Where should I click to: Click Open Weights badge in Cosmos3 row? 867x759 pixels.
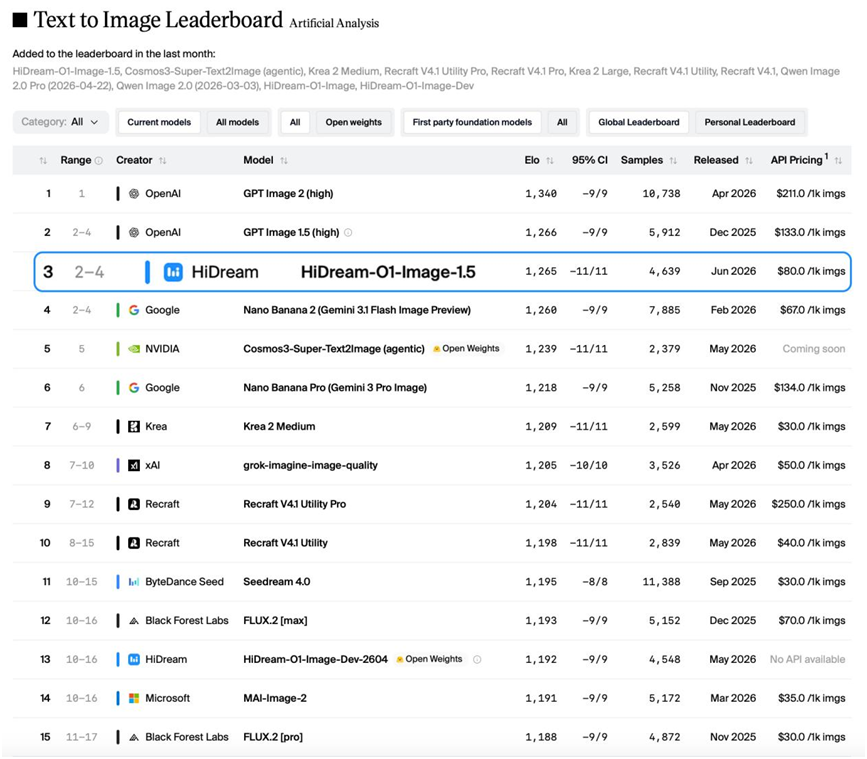pyautogui.click(x=467, y=349)
